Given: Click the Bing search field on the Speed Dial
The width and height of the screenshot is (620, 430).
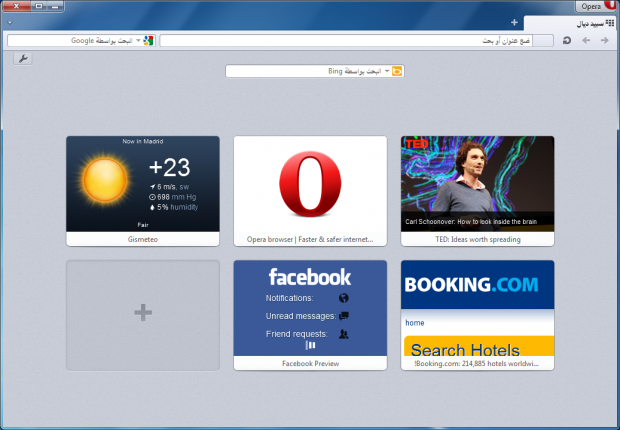Looking at the screenshot, I should pyautogui.click(x=315, y=71).
